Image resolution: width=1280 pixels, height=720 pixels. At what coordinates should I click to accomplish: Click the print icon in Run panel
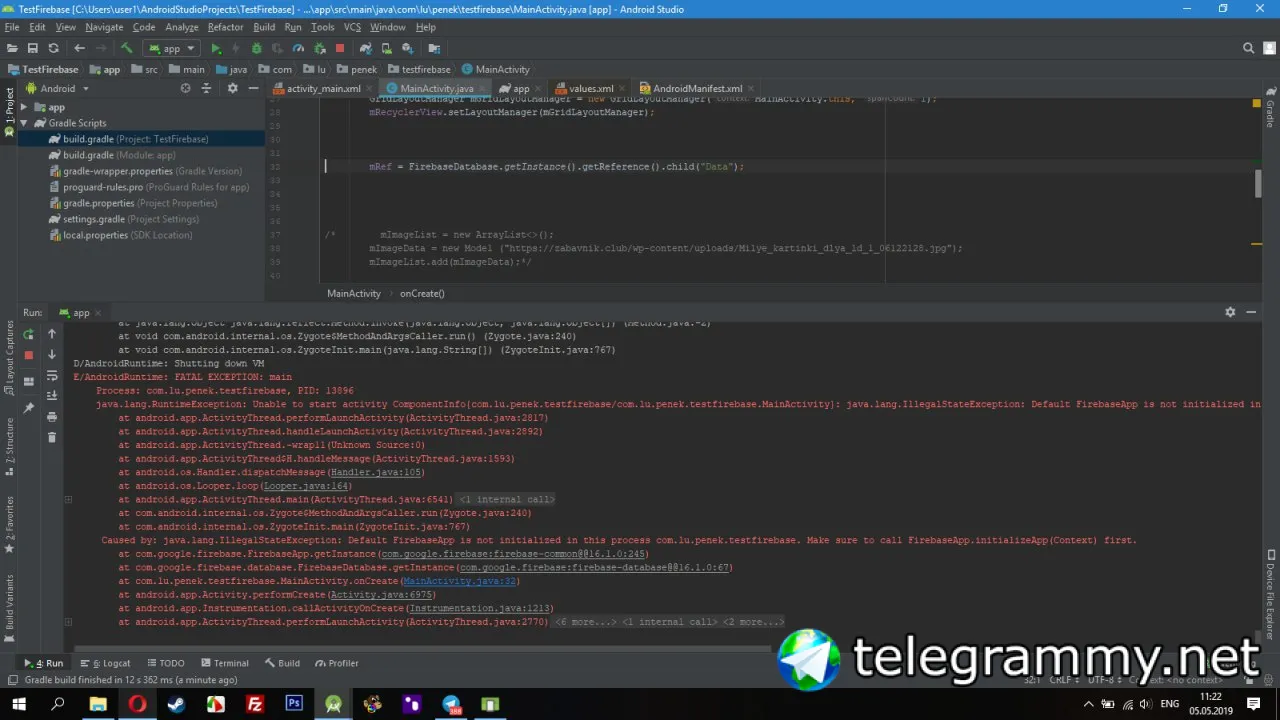click(52, 415)
